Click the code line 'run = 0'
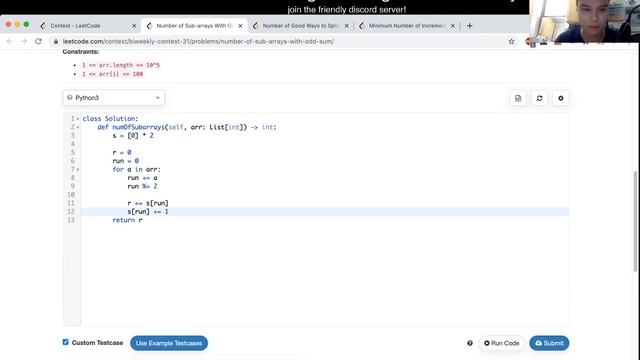 (x=126, y=161)
